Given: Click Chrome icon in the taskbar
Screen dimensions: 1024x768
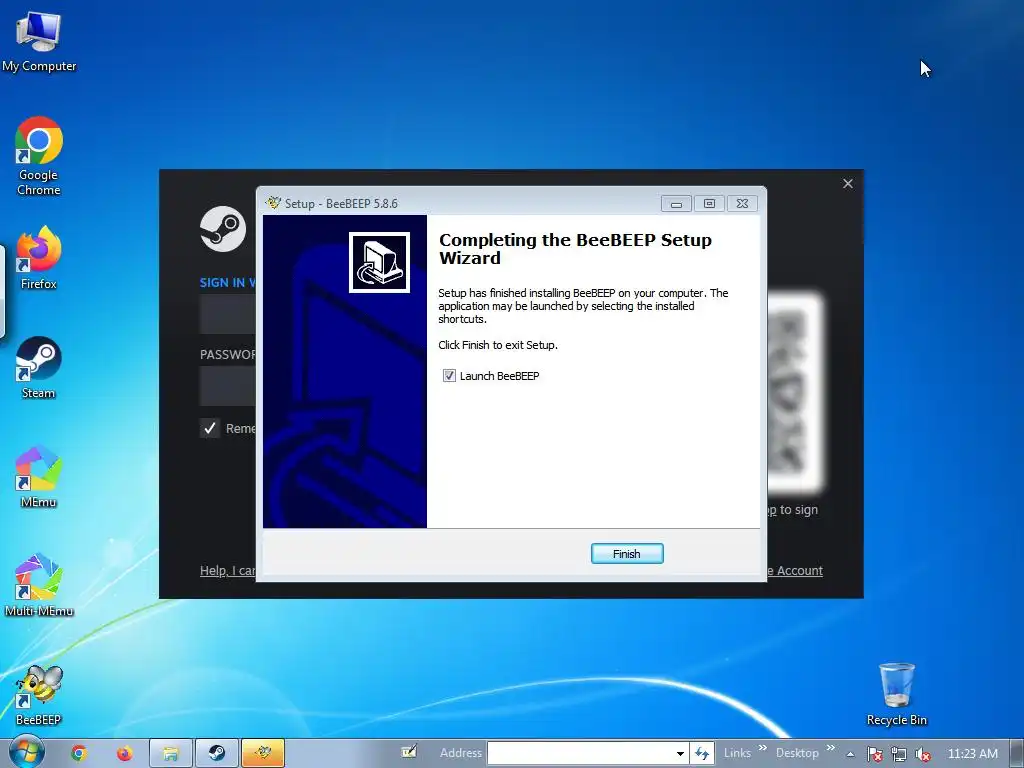Looking at the screenshot, I should pos(79,754).
